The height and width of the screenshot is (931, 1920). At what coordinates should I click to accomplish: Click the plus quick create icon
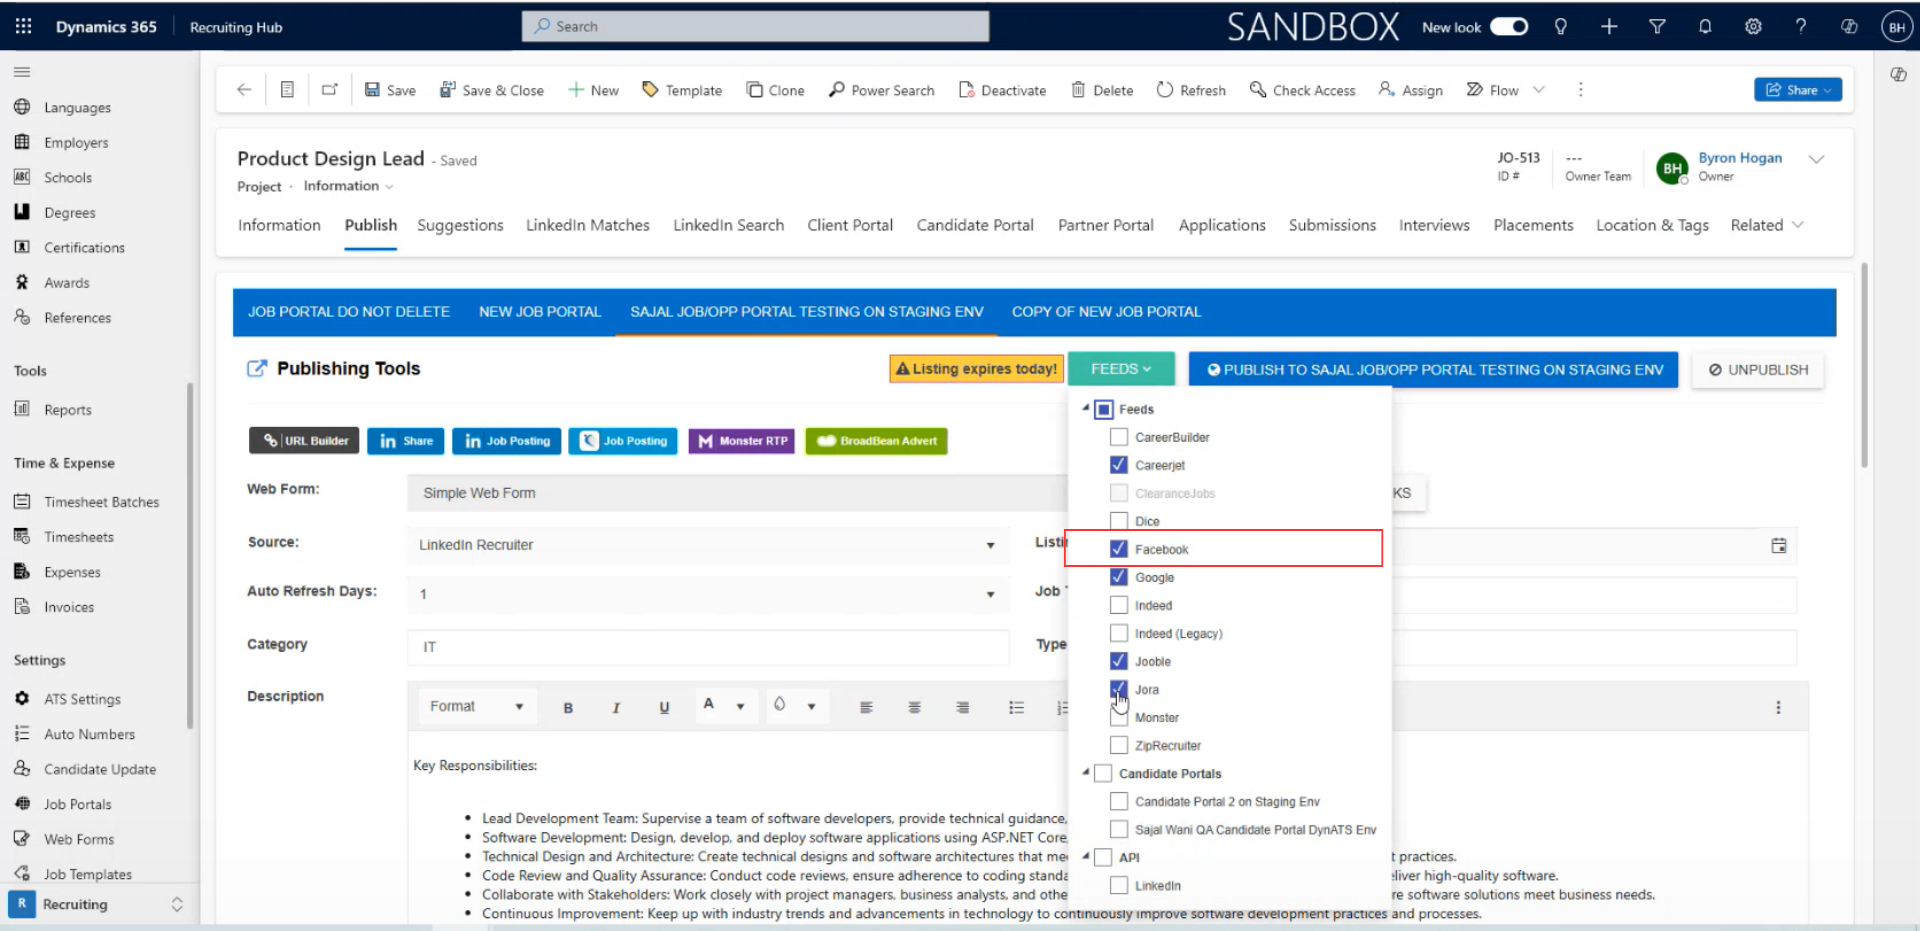tap(1608, 27)
